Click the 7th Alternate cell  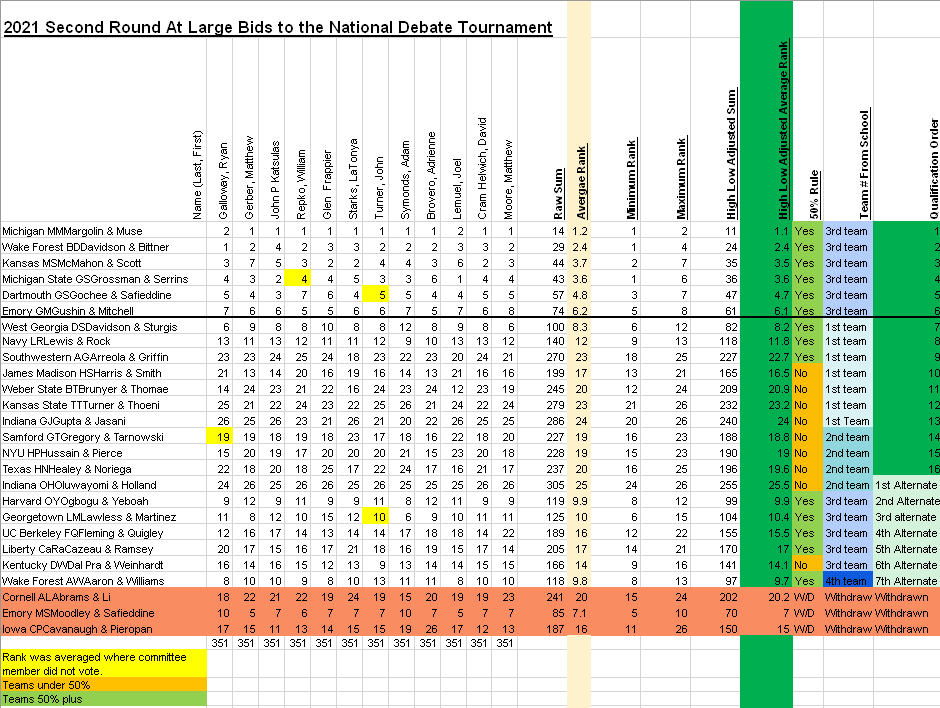point(906,581)
